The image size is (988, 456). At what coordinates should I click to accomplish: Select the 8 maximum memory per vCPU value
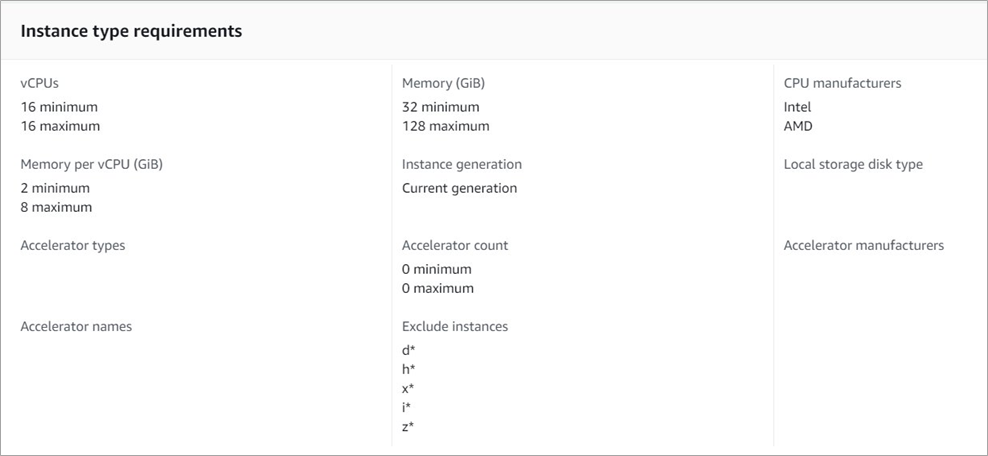[x=55, y=207]
